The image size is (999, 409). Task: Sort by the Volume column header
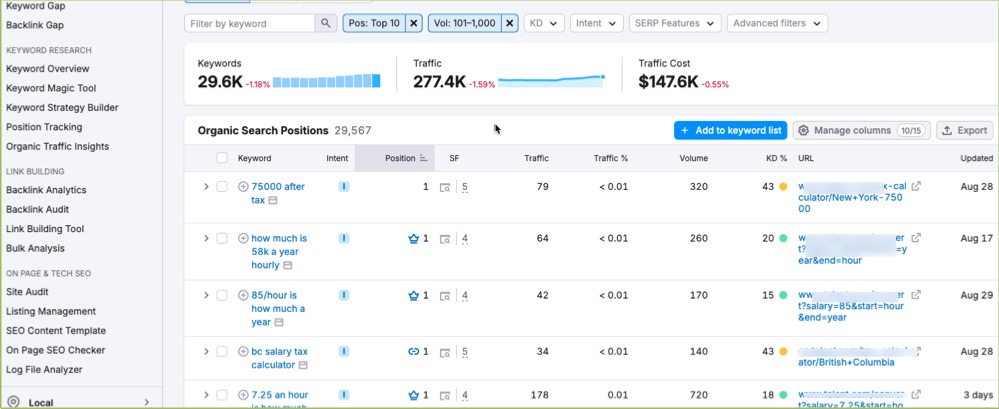point(693,158)
